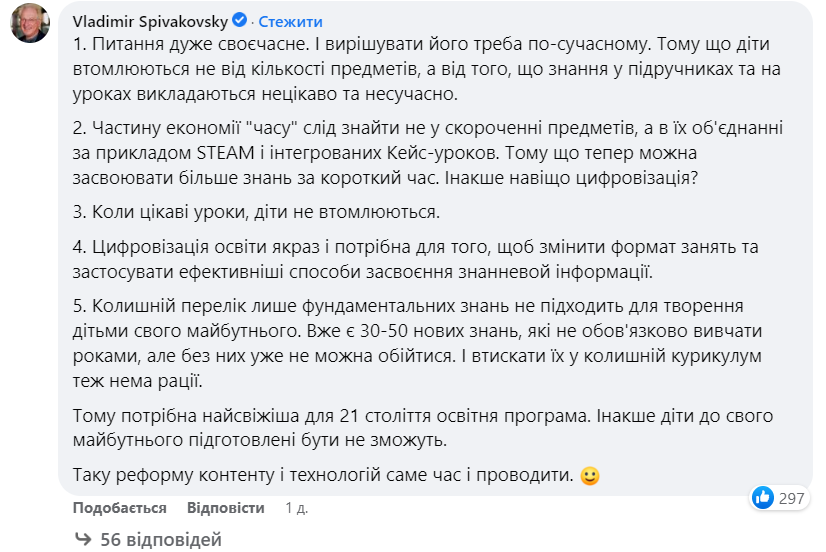Show who reacted via the 297 count
The height and width of the screenshot is (552, 826).
tap(792, 497)
